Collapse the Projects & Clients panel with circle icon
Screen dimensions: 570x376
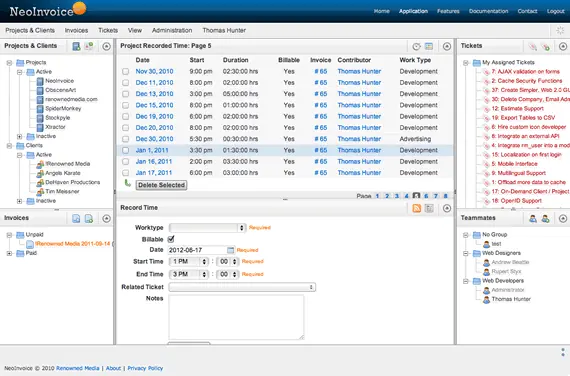[x=106, y=46]
